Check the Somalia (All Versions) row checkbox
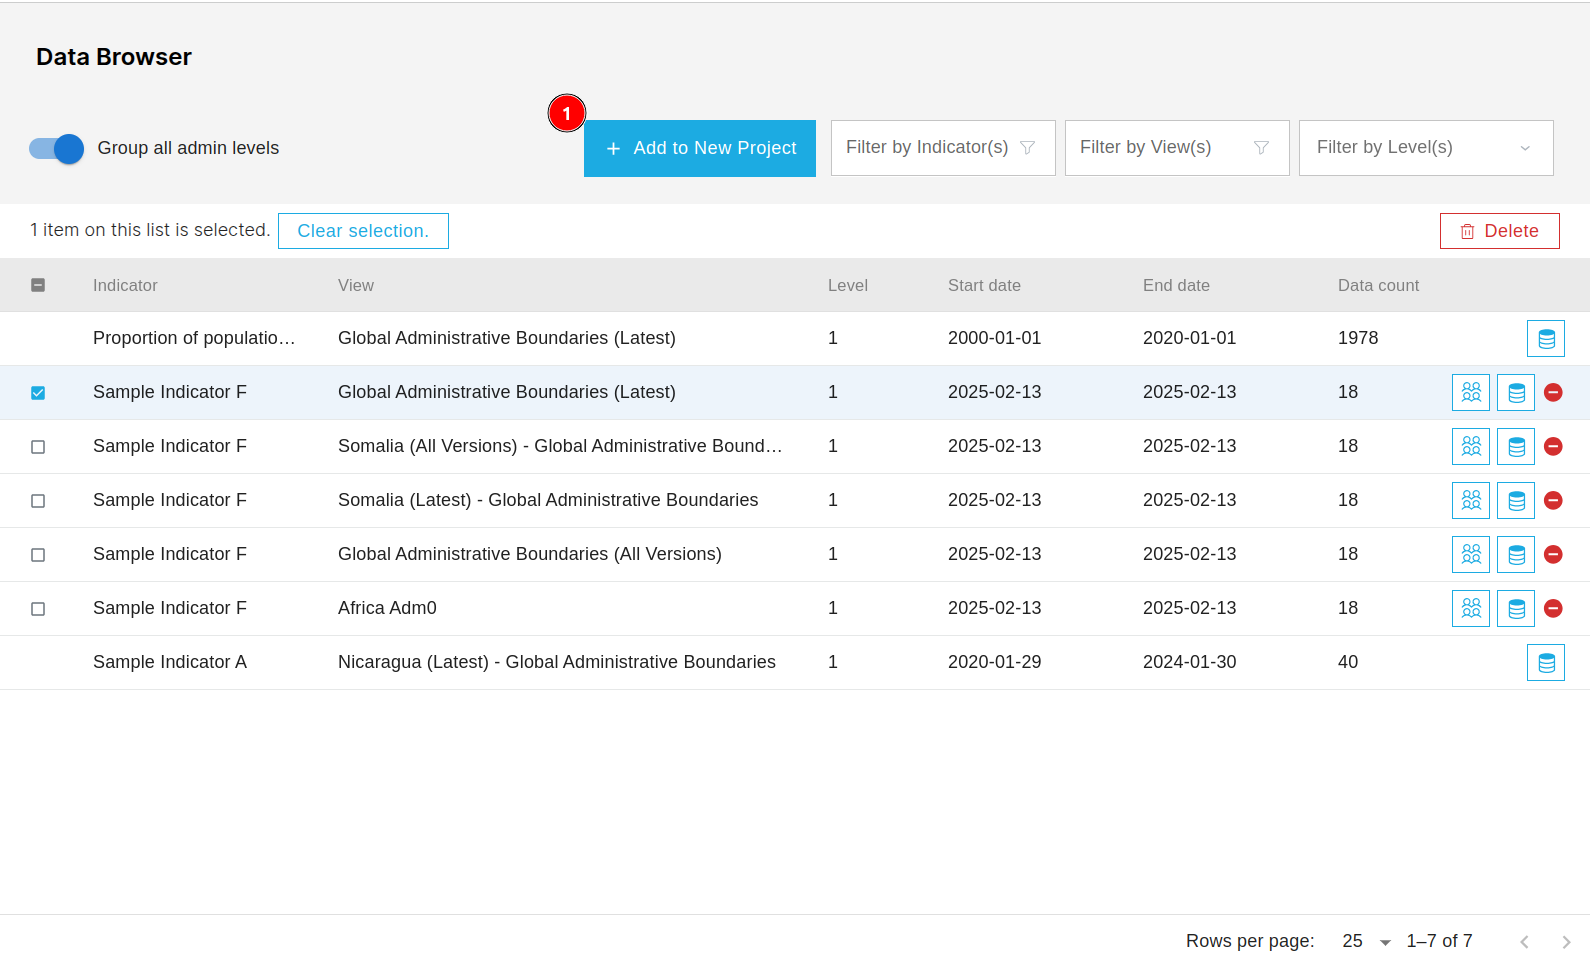Image resolution: width=1590 pixels, height=969 pixels. pos(38,447)
